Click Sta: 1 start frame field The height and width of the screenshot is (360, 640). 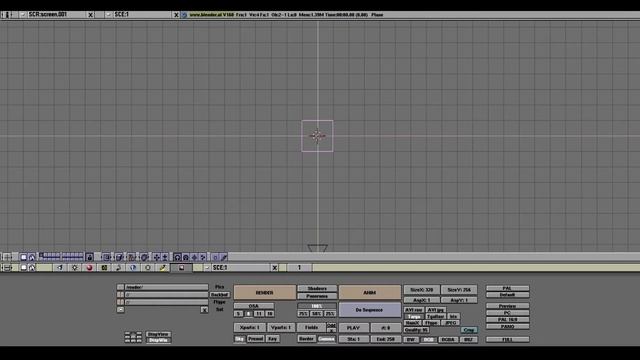354,339
